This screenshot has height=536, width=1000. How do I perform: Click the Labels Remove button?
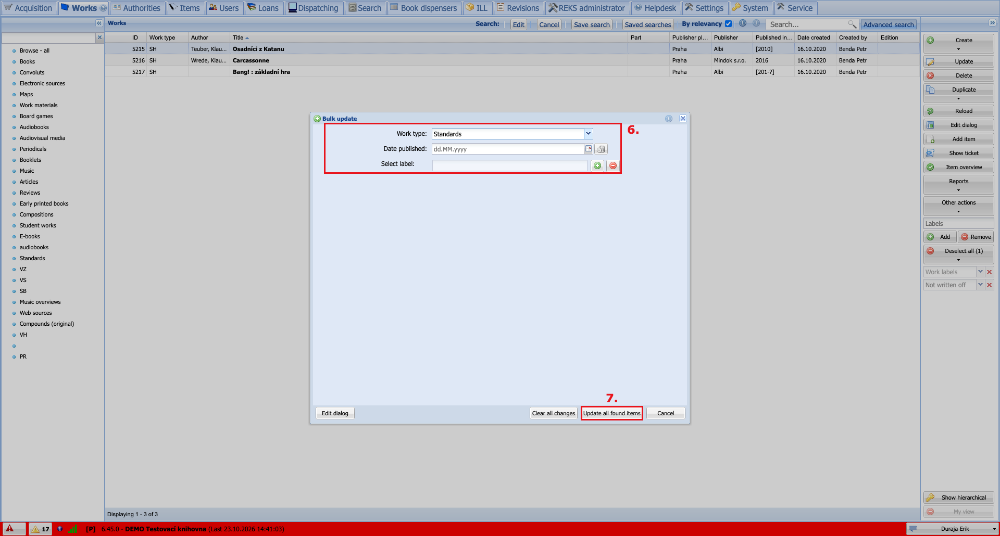point(976,237)
